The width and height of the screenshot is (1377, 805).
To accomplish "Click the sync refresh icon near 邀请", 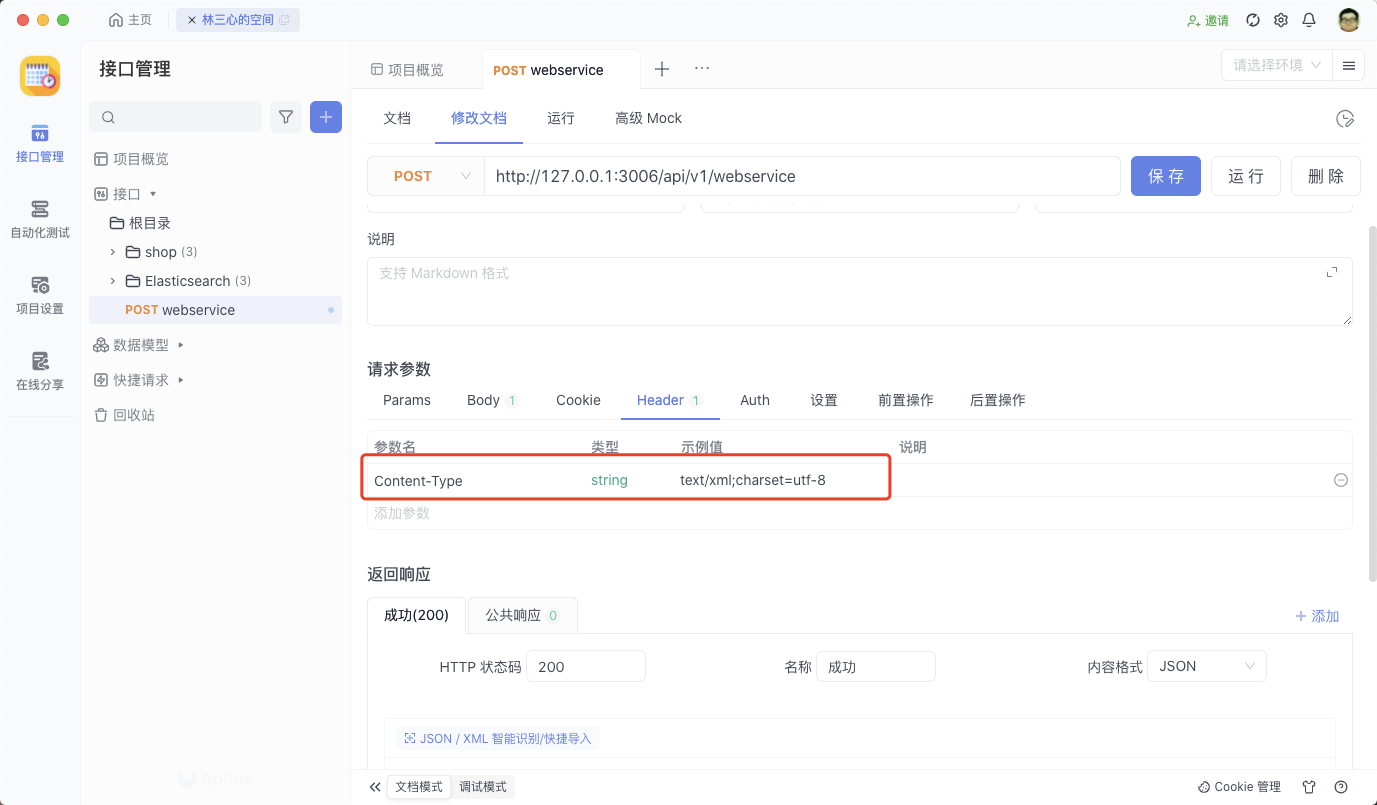I will click(1253, 19).
